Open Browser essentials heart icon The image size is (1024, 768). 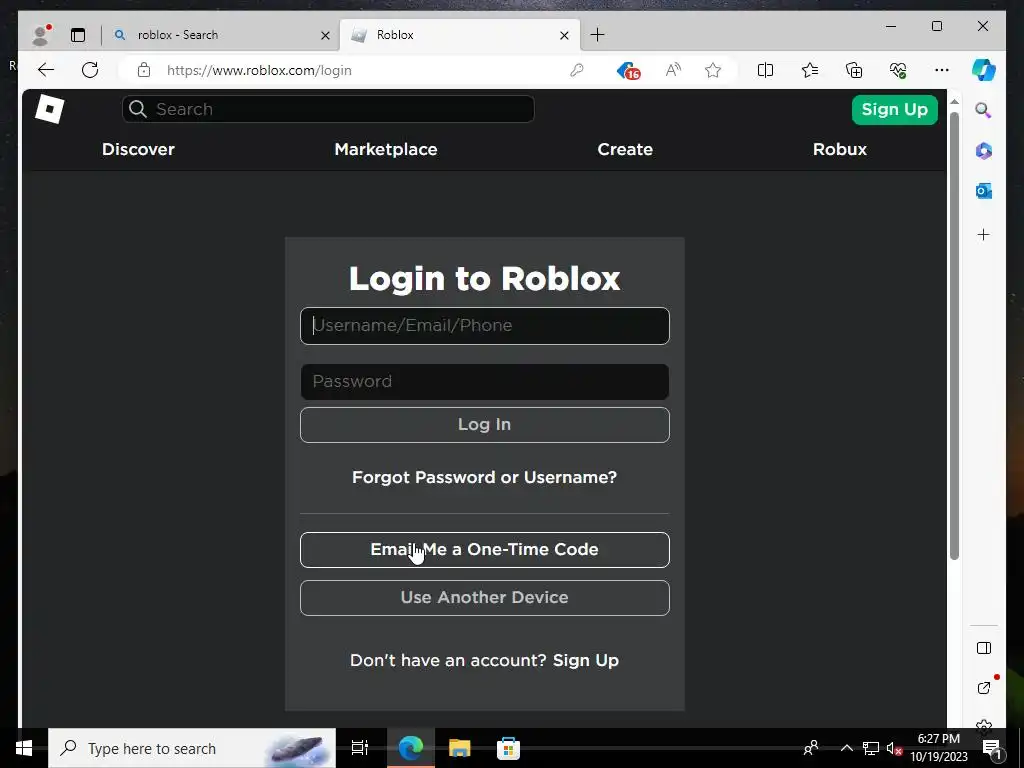click(x=898, y=70)
